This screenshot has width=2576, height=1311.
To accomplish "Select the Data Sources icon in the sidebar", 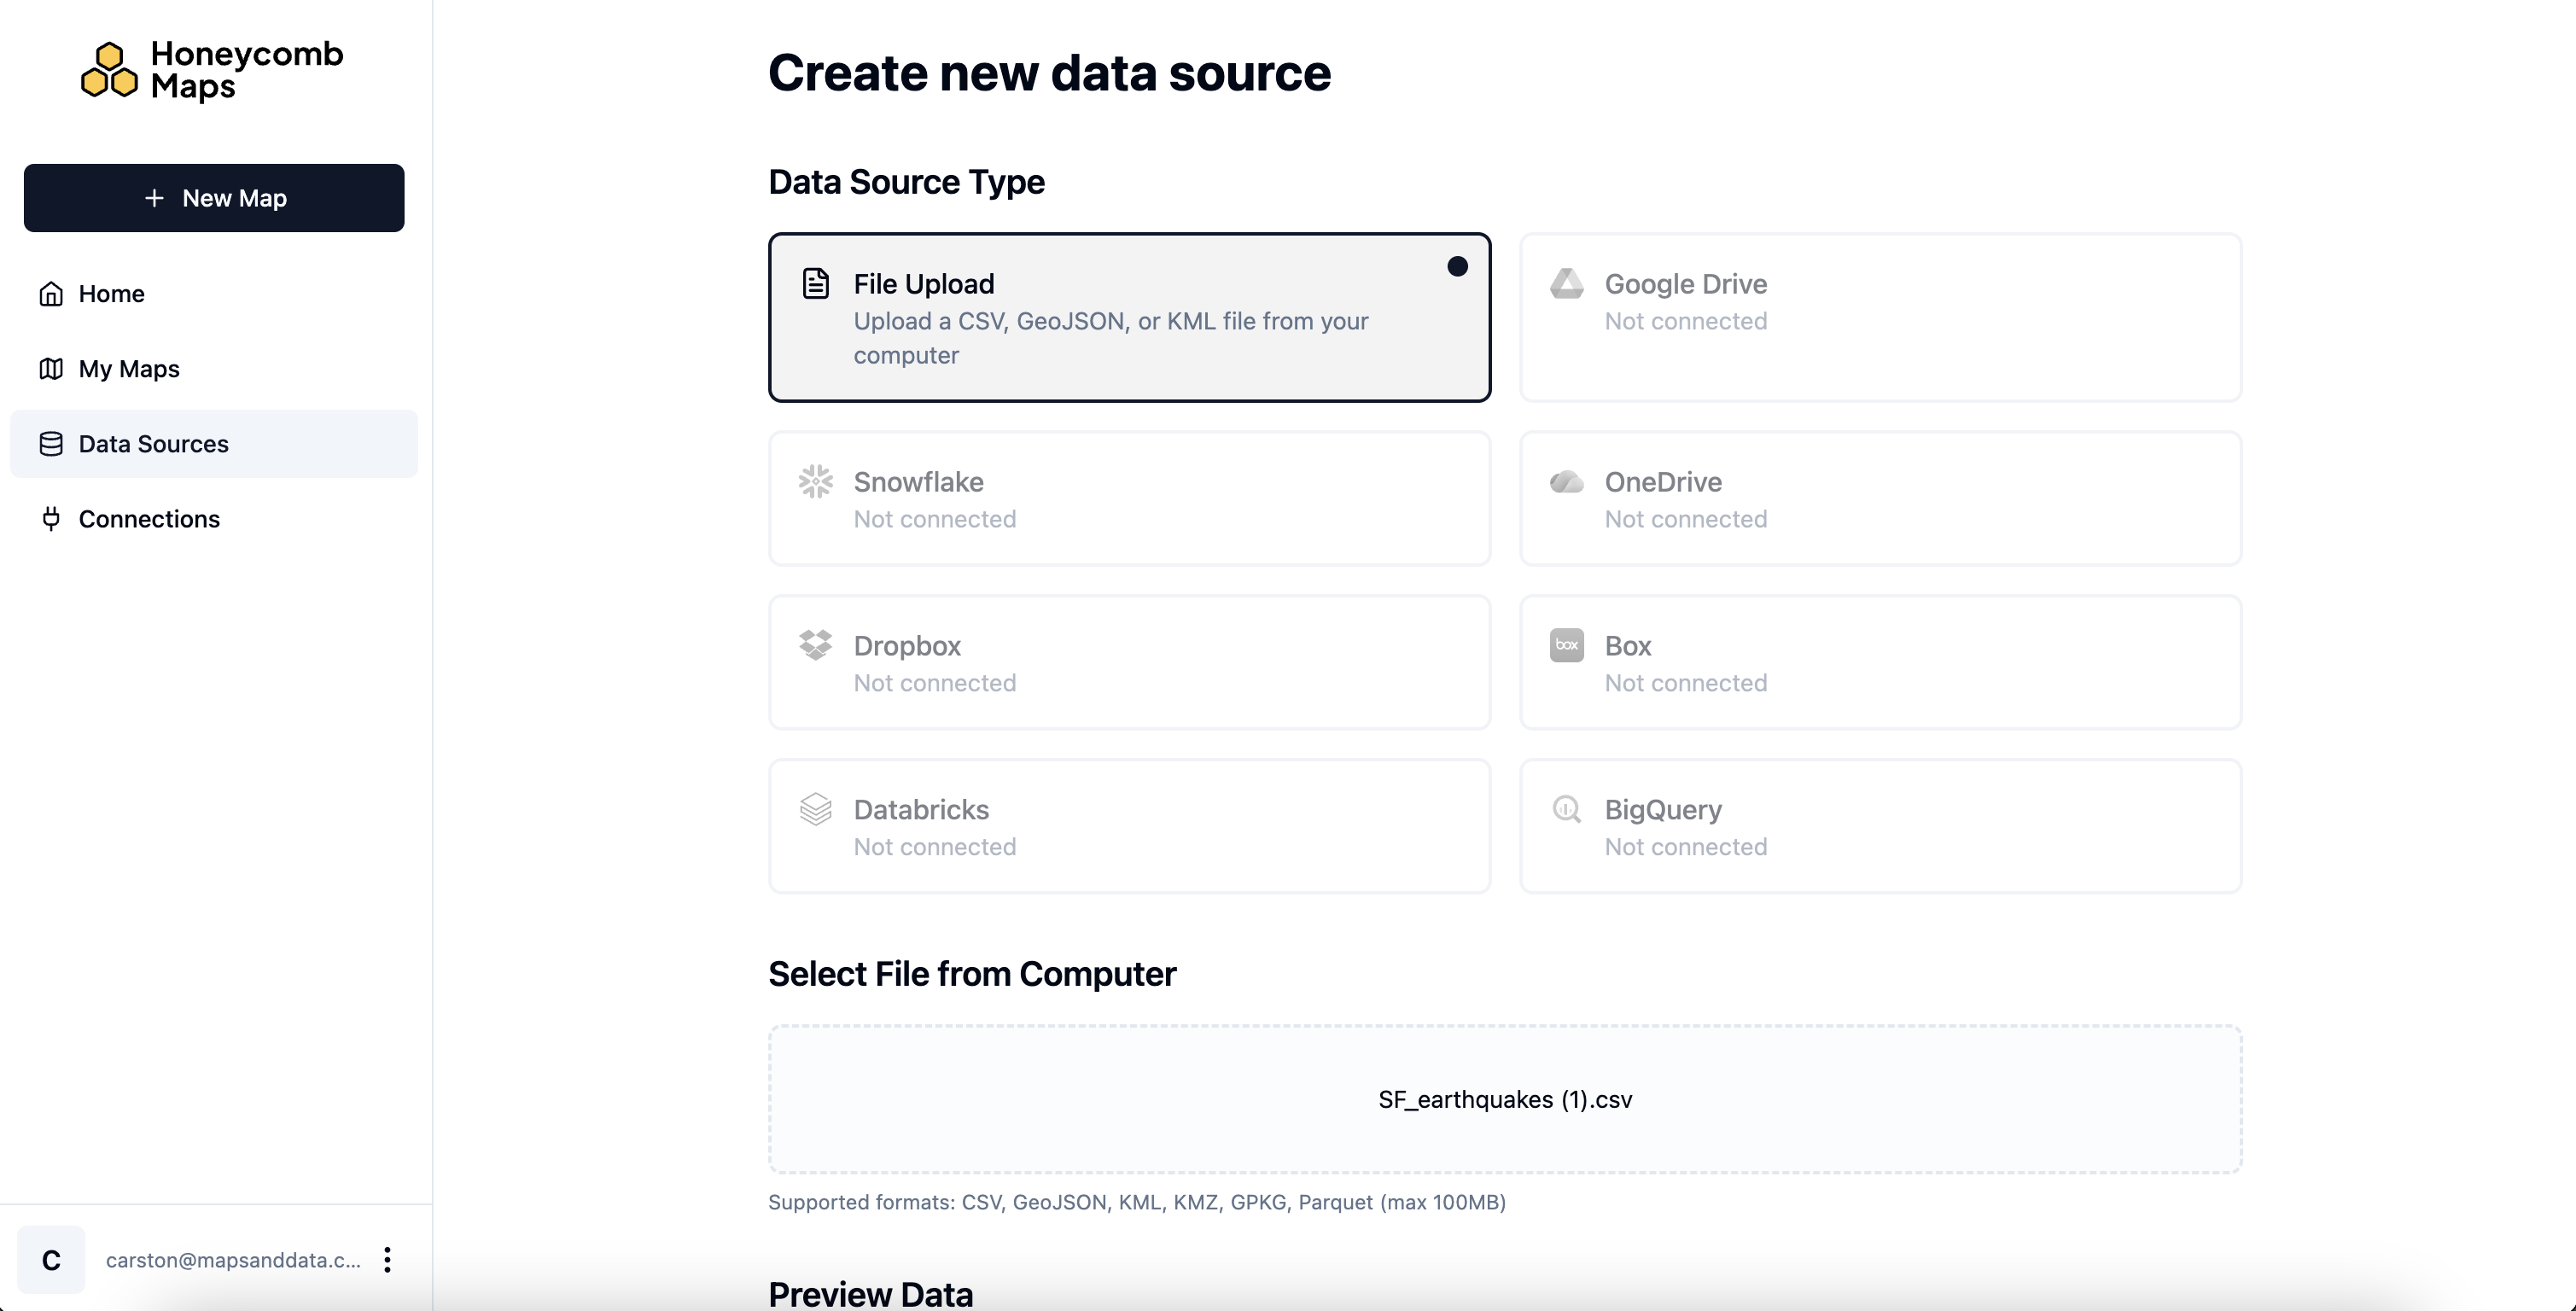I will click(x=51, y=444).
